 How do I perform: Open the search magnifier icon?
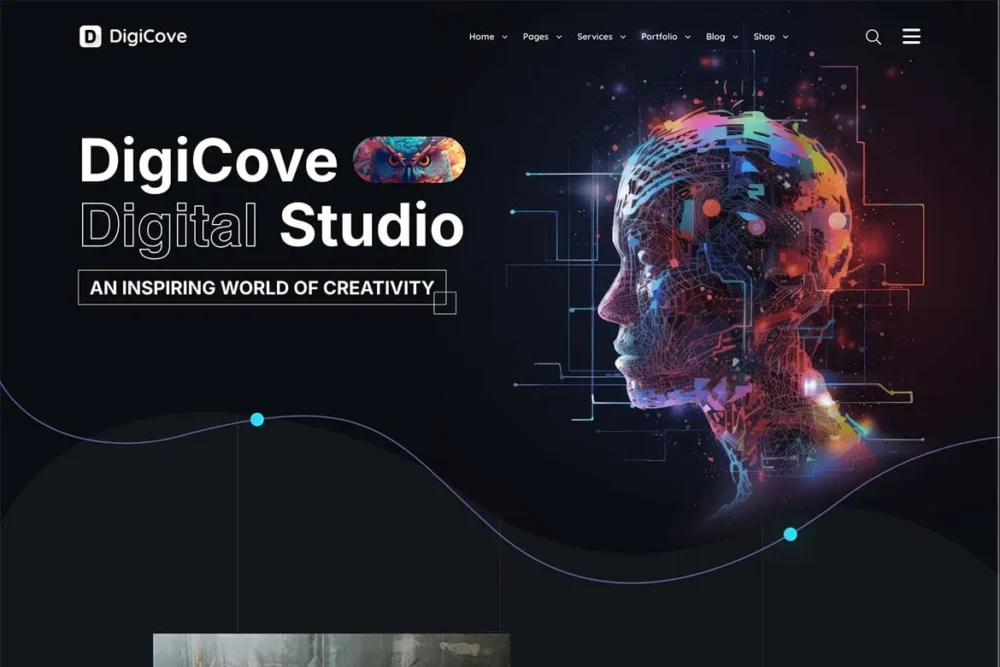point(873,37)
